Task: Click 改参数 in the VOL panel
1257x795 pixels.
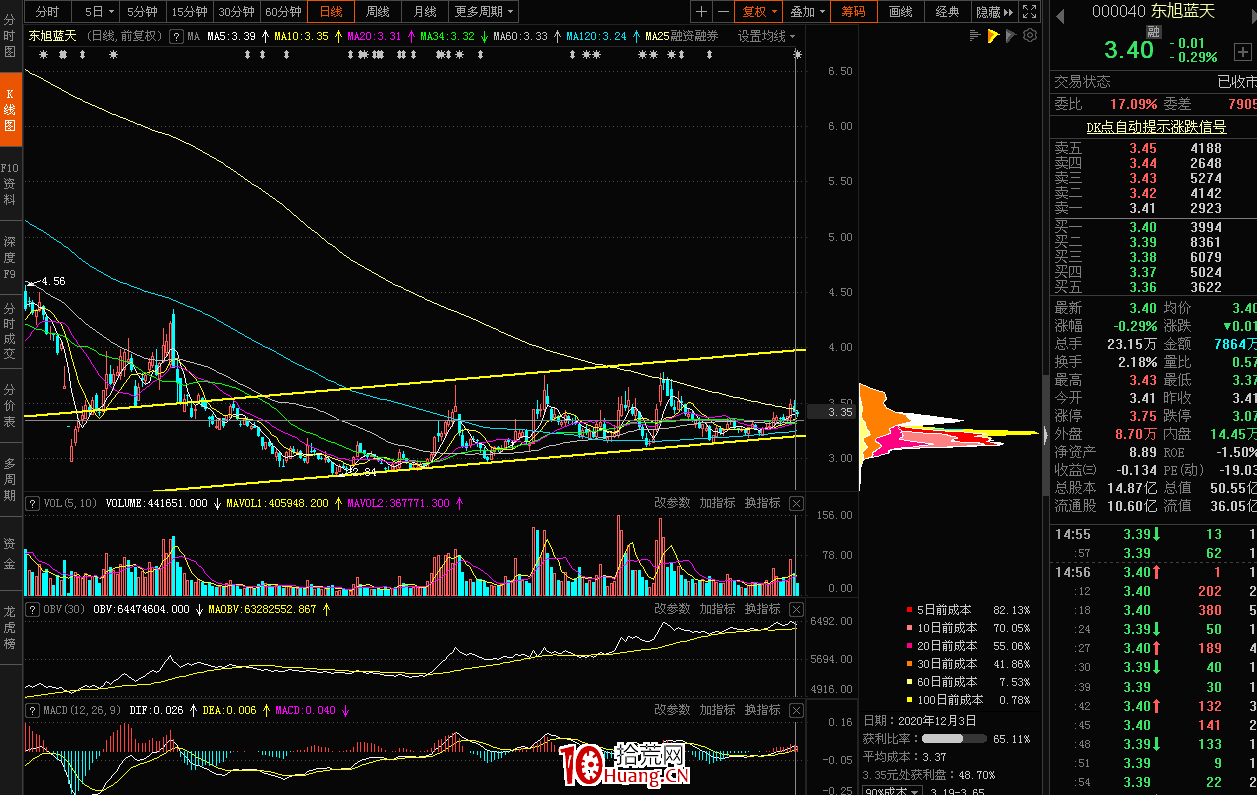Action: tap(672, 503)
